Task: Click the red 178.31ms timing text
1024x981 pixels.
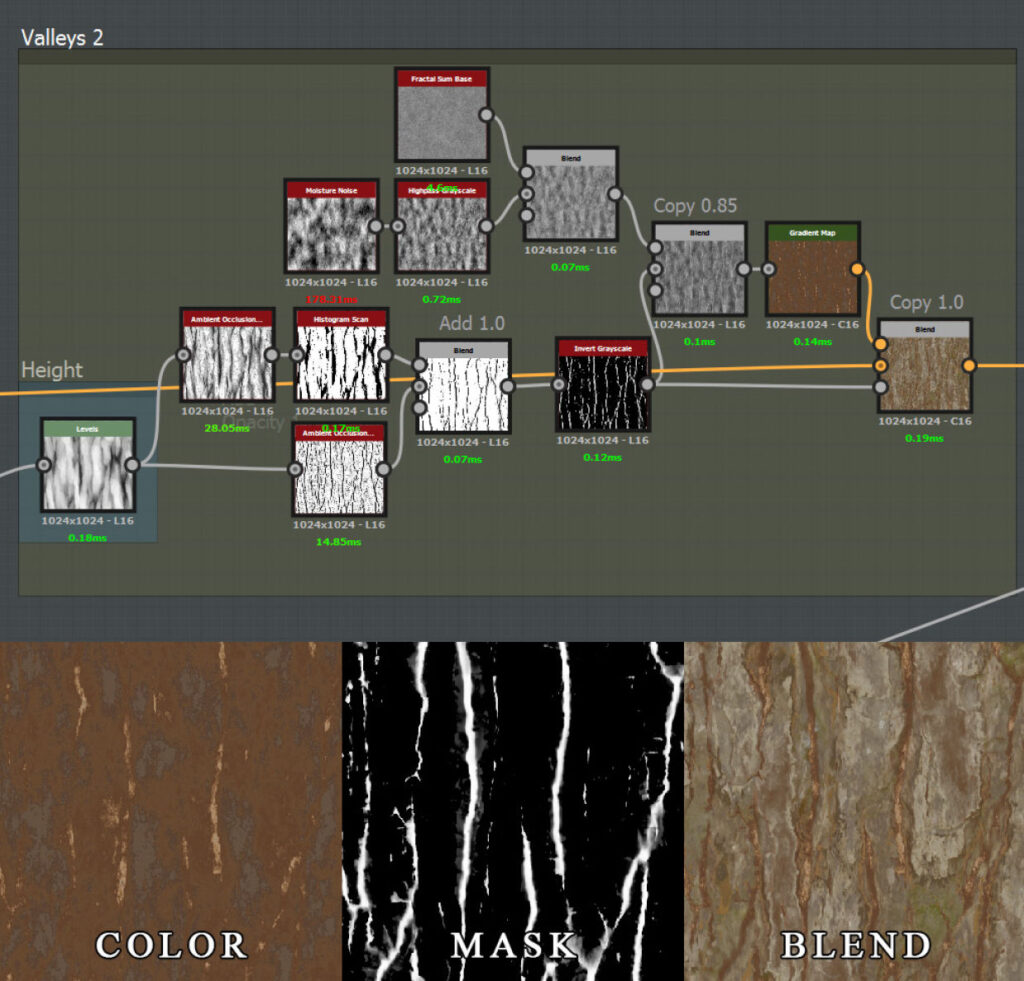Action: (x=331, y=300)
